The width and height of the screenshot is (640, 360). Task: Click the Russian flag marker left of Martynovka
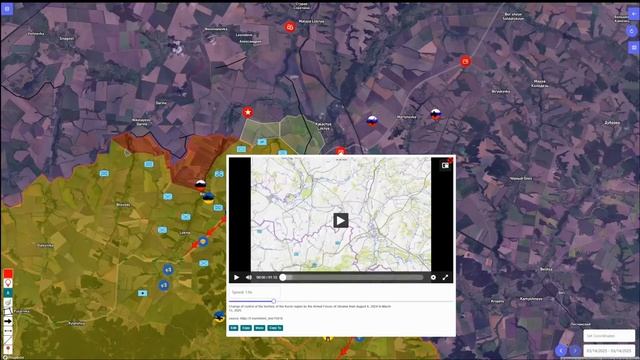tap(372, 120)
